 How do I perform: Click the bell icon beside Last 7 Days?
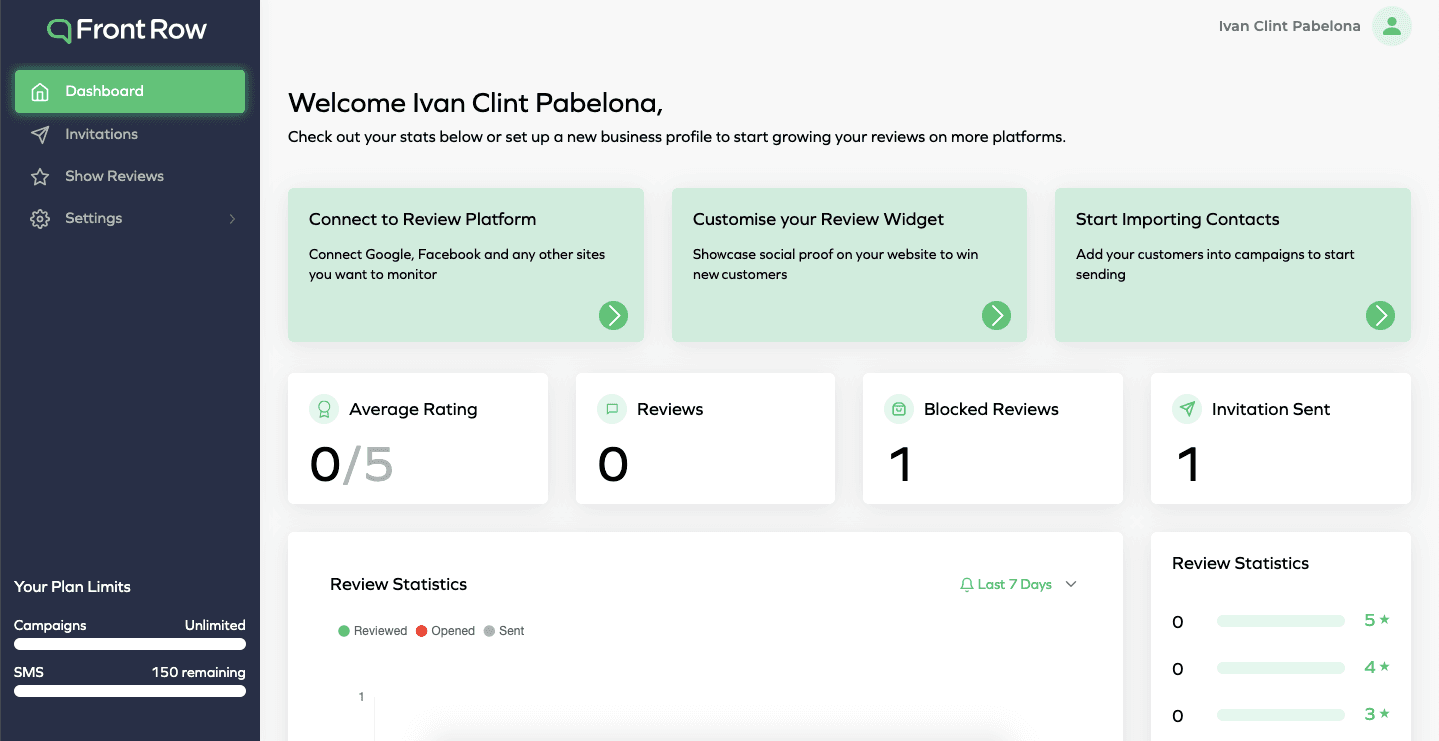tap(966, 583)
